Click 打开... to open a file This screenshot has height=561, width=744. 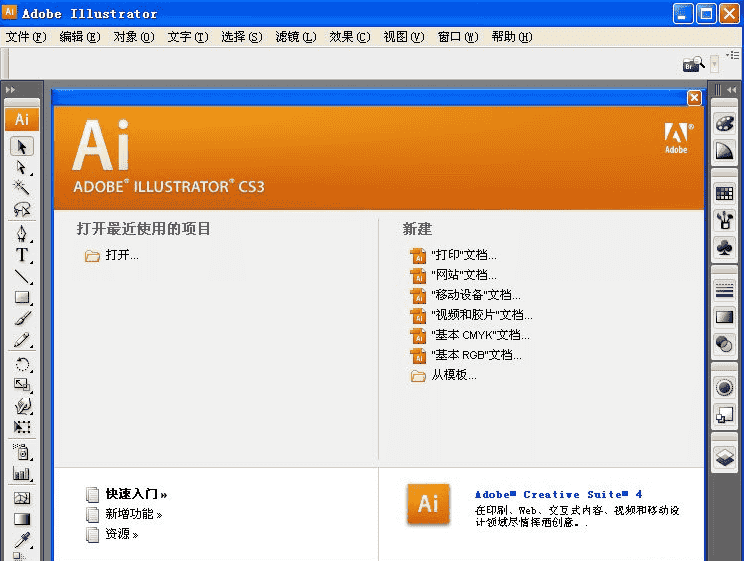(x=112, y=255)
